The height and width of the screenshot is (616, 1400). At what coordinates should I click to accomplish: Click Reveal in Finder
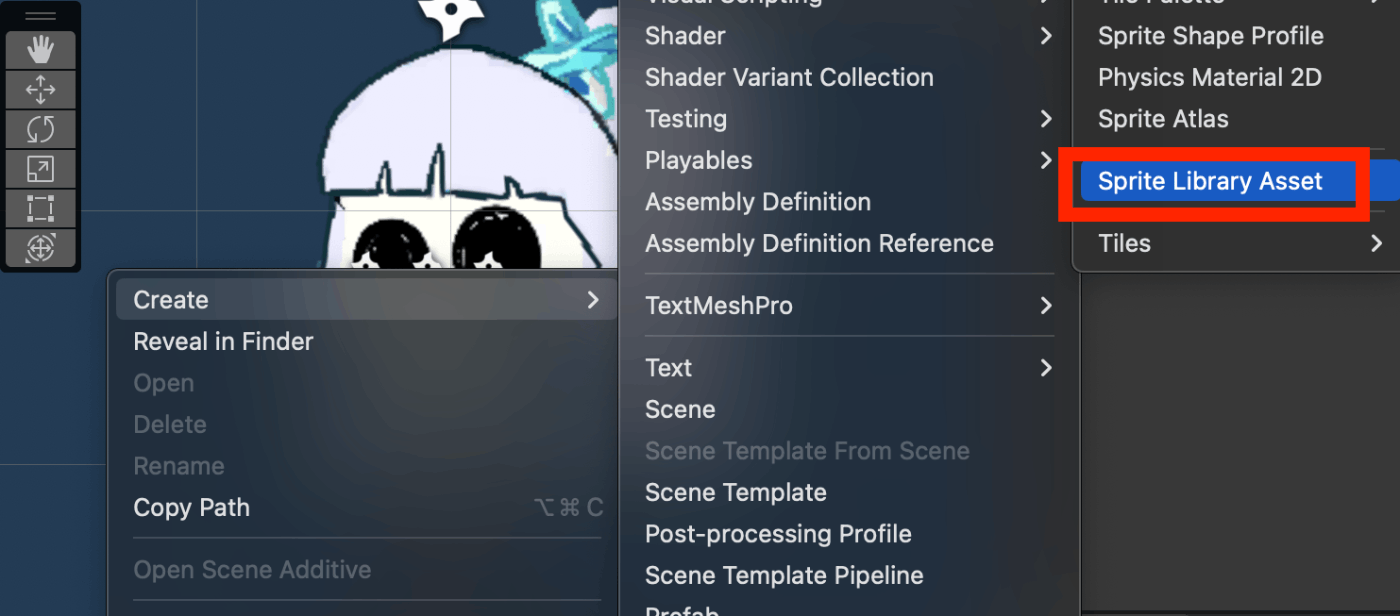pyautogui.click(x=224, y=342)
